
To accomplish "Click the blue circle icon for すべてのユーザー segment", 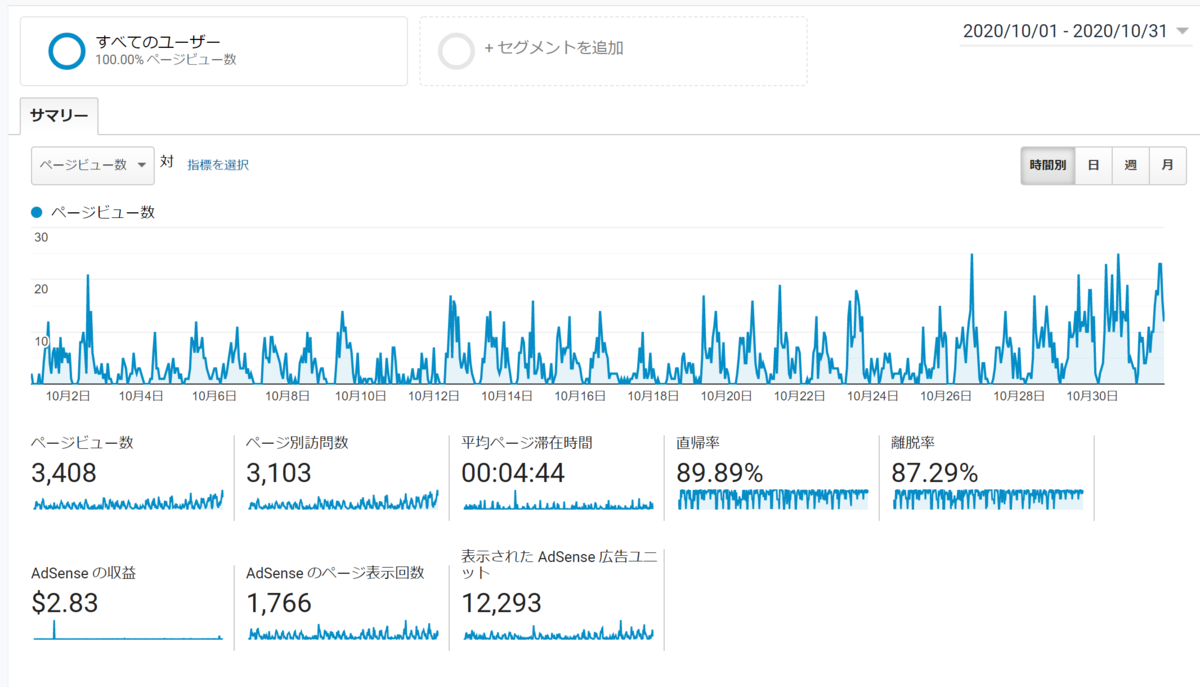I will tap(67, 51).
